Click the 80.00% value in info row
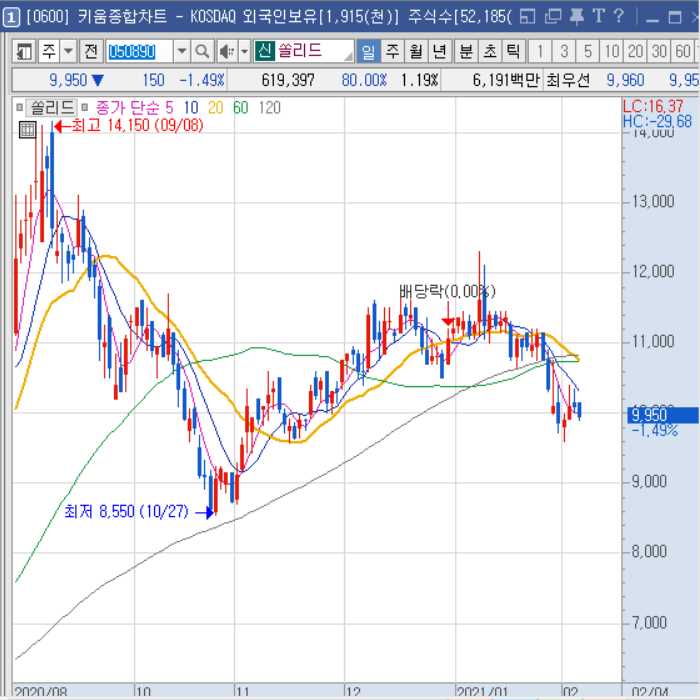 (x=364, y=80)
